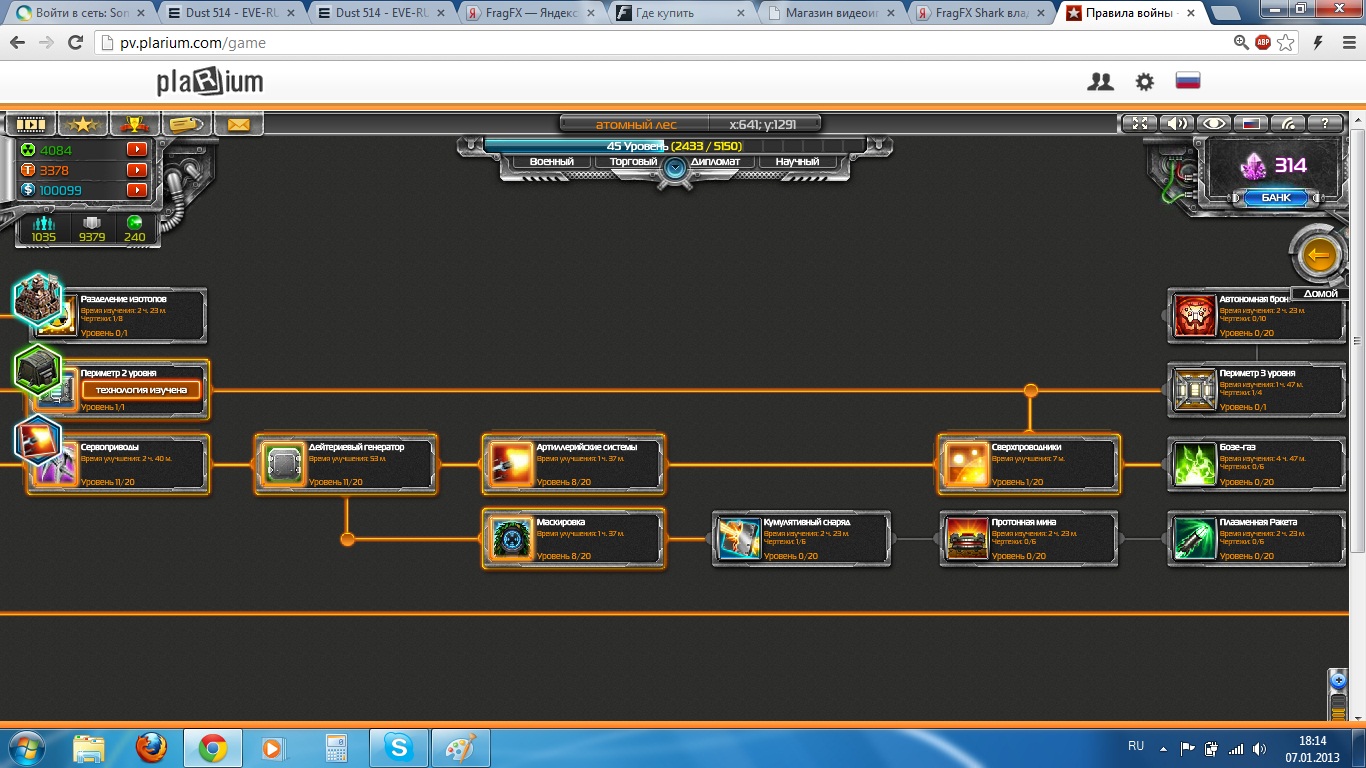The image size is (1366, 768).
Task: Click the hexagonal base building icon
Action: click(38, 298)
